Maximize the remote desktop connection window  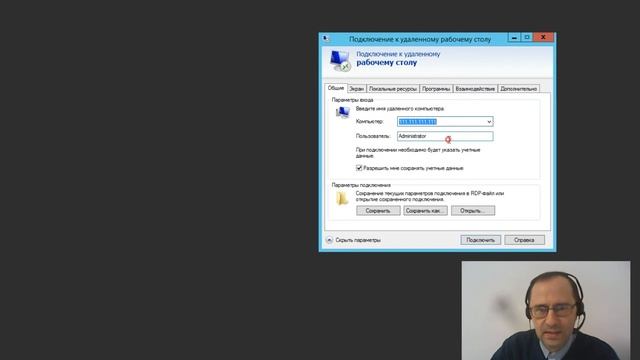[x=527, y=38]
